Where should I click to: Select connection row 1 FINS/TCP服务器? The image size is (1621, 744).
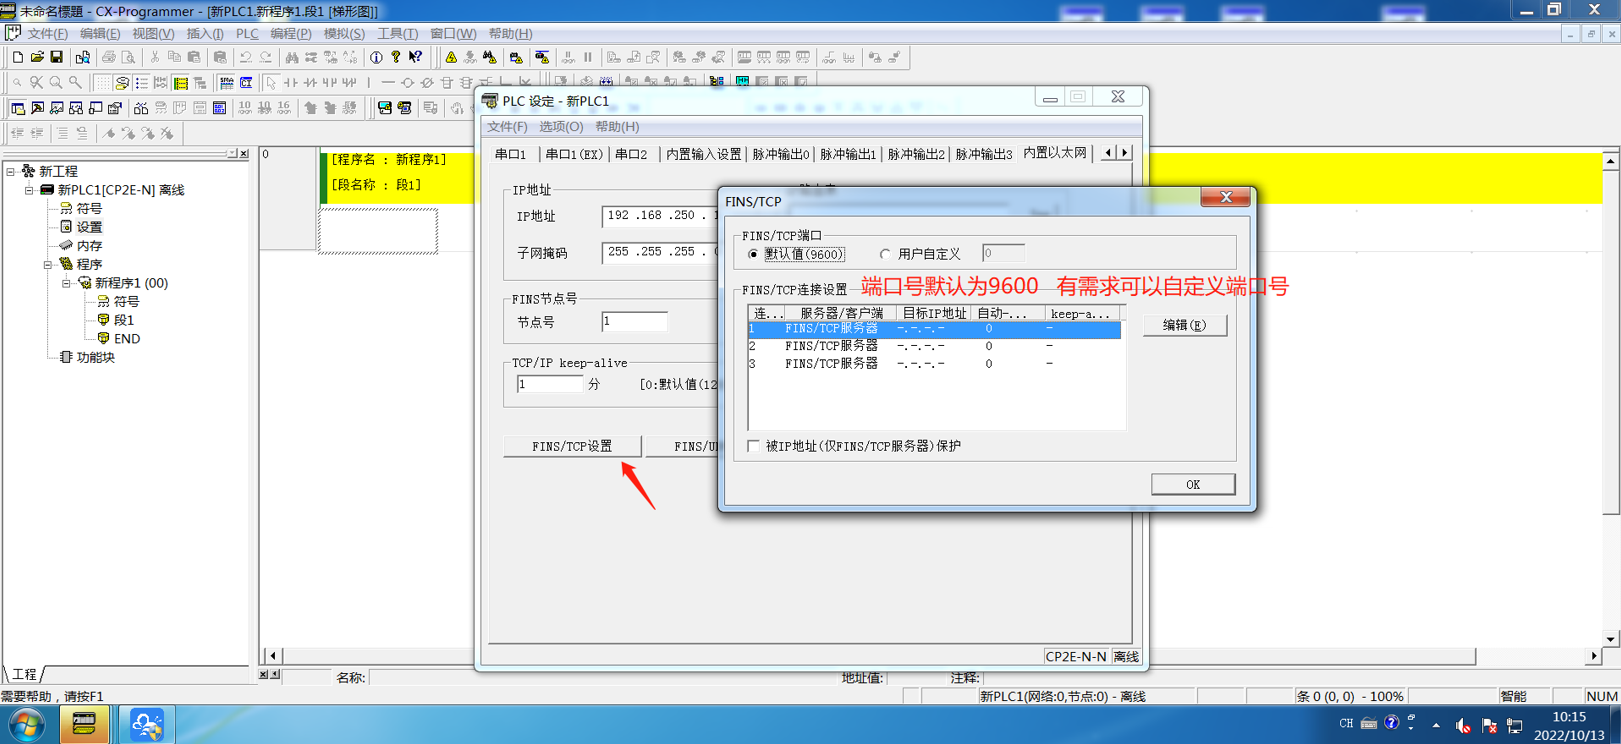934,329
